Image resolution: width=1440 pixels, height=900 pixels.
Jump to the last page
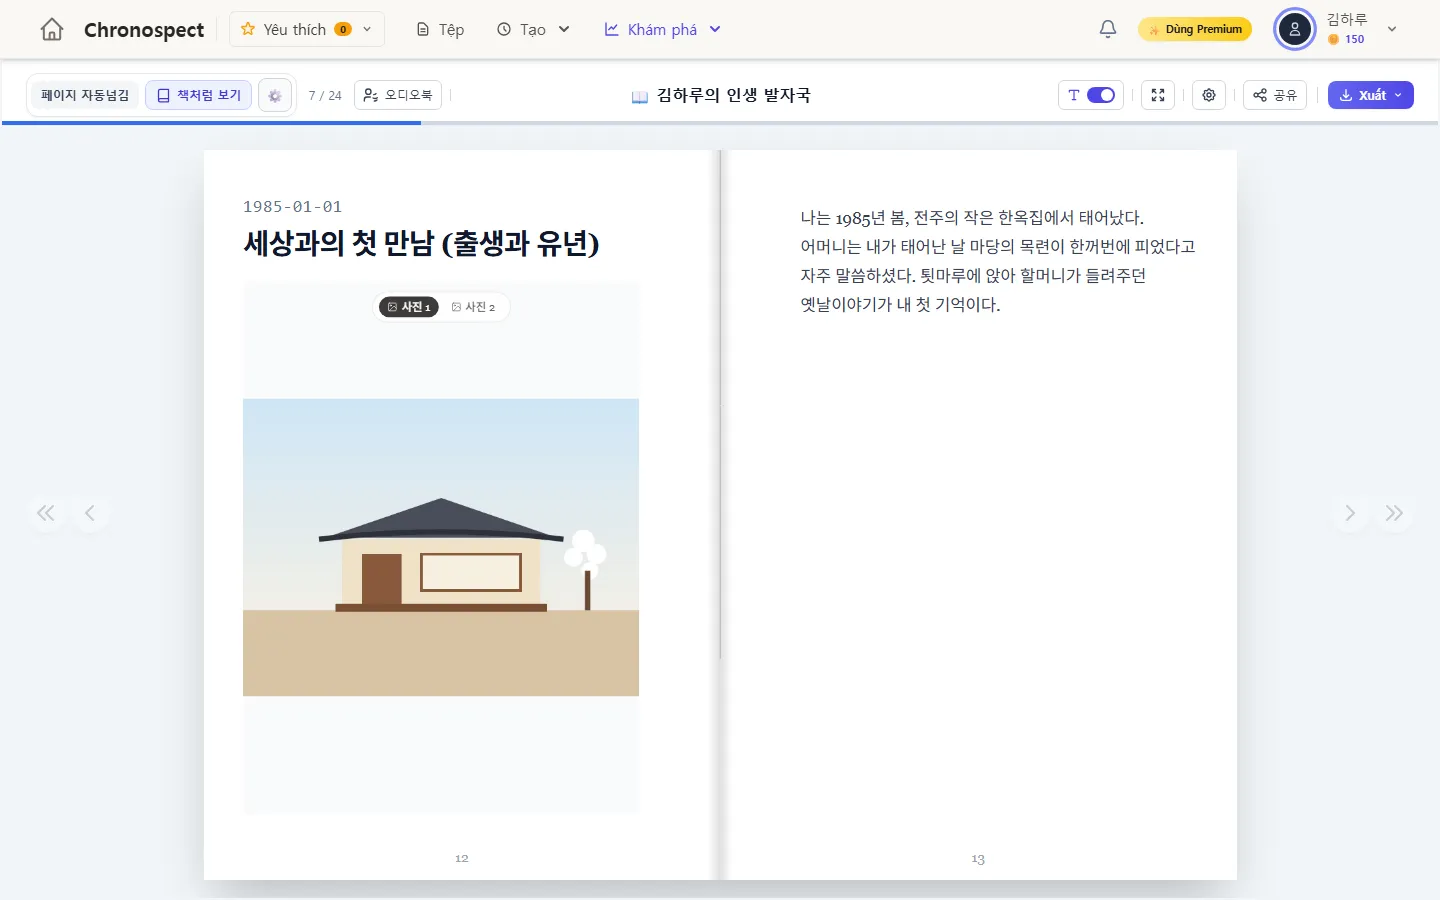pyautogui.click(x=1394, y=513)
